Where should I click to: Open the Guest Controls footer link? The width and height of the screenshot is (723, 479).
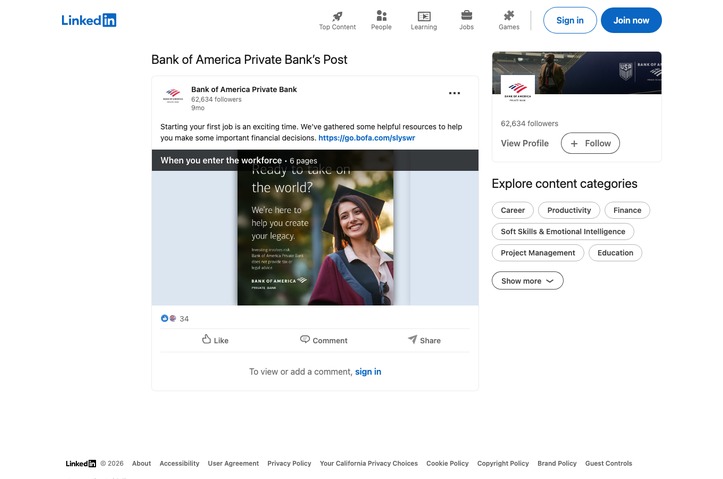coord(609,463)
